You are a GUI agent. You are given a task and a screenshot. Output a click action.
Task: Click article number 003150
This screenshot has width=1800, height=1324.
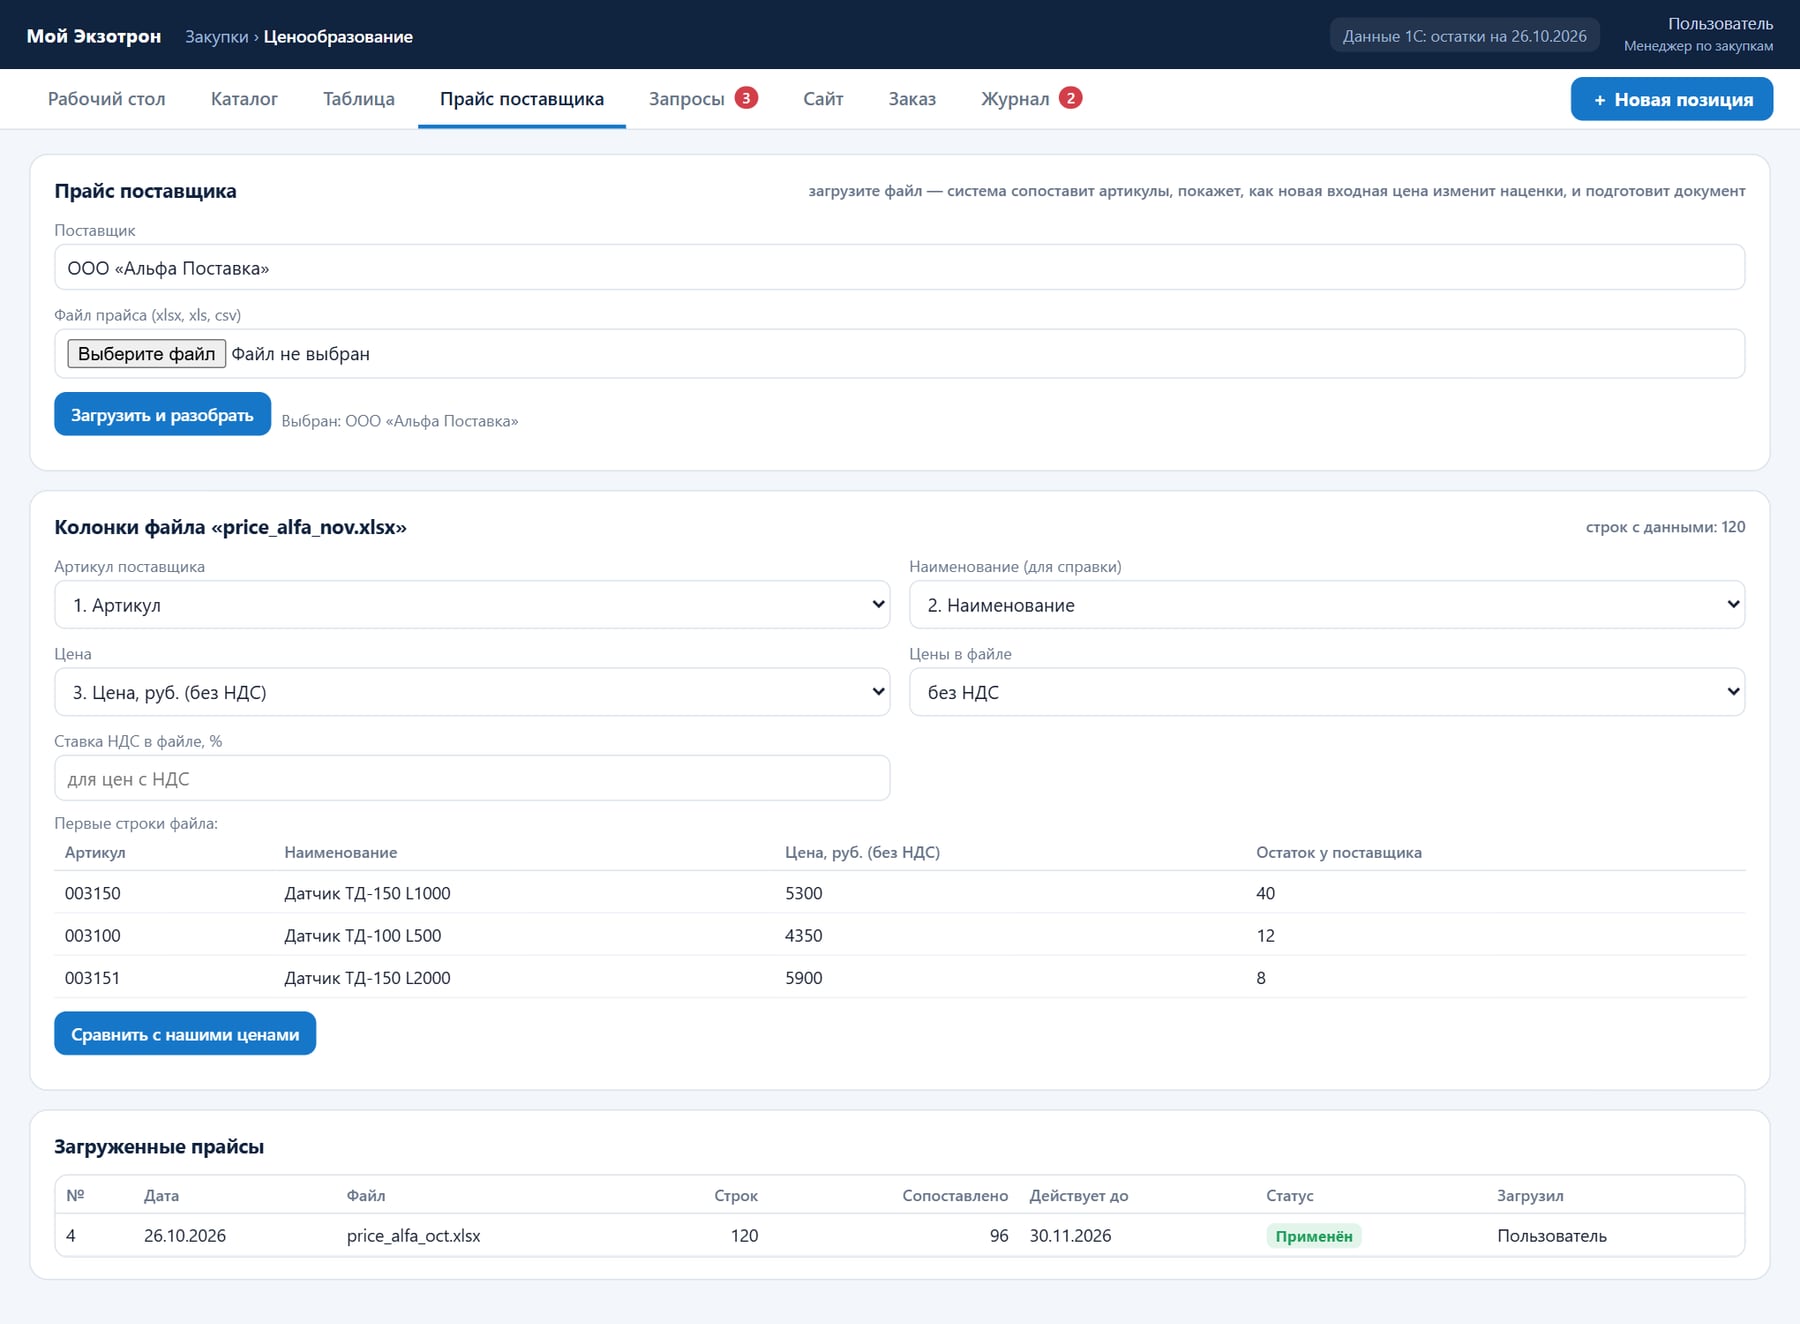coord(93,893)
